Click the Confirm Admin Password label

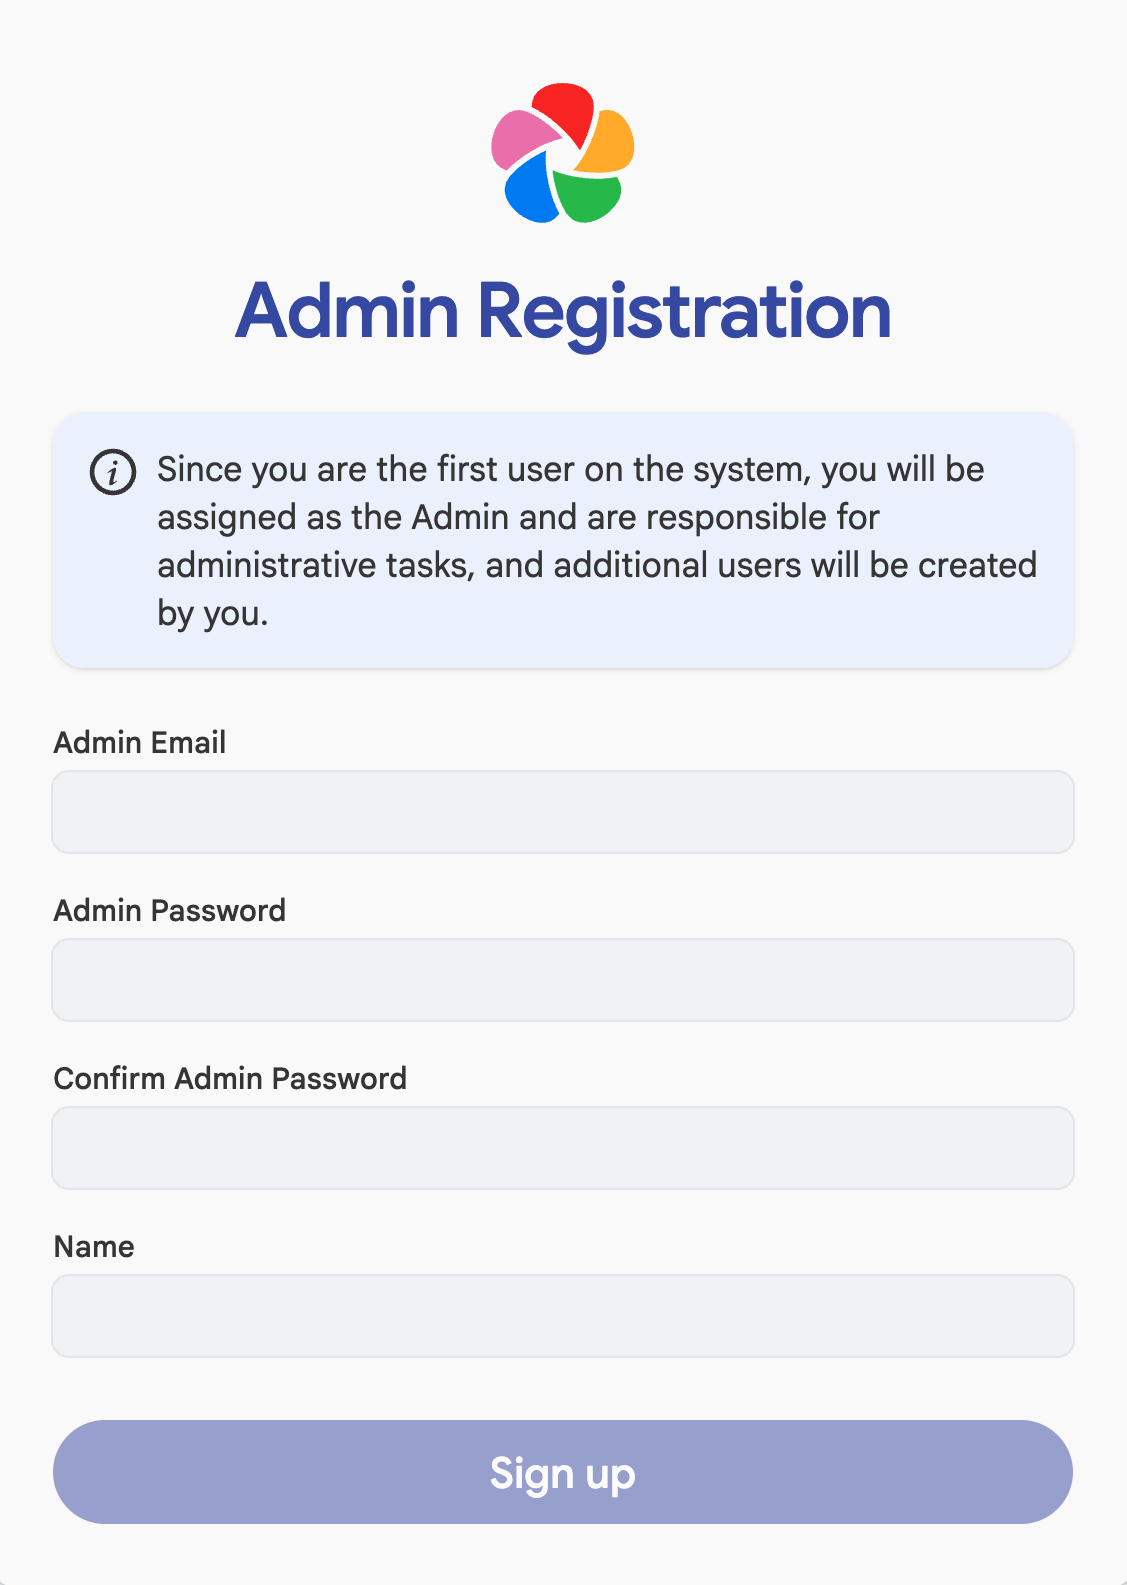230,1078
